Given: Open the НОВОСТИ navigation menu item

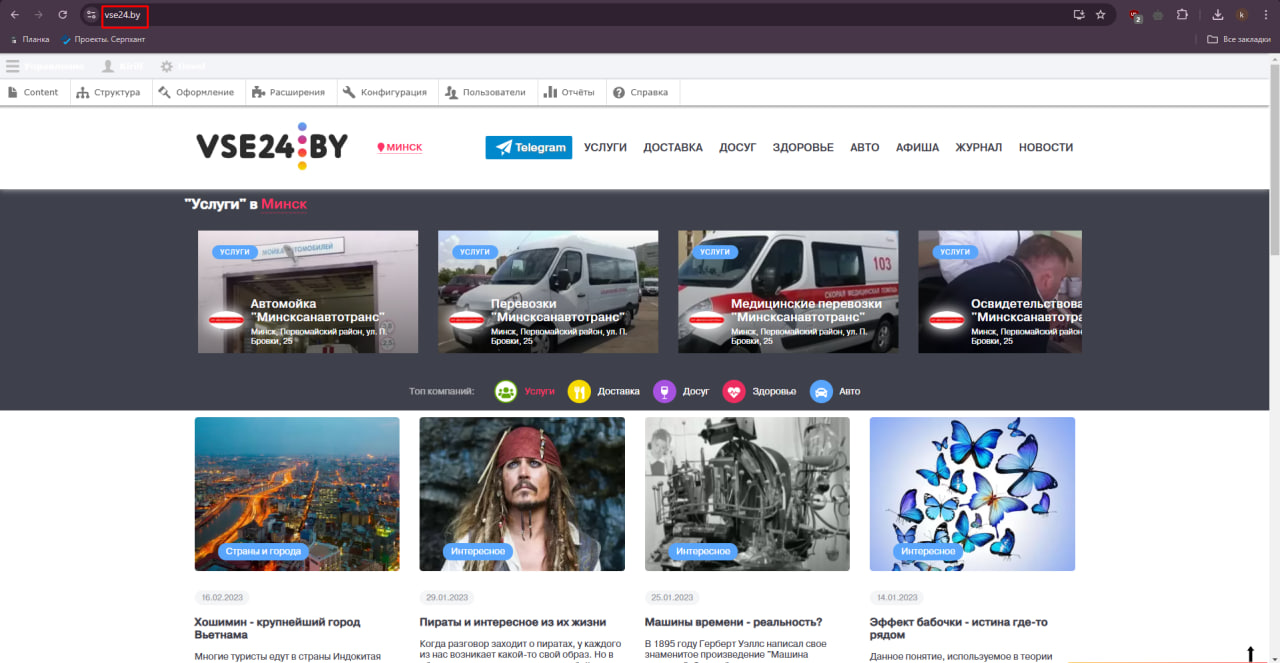Looking at the screenshot, I should 1045,147.
